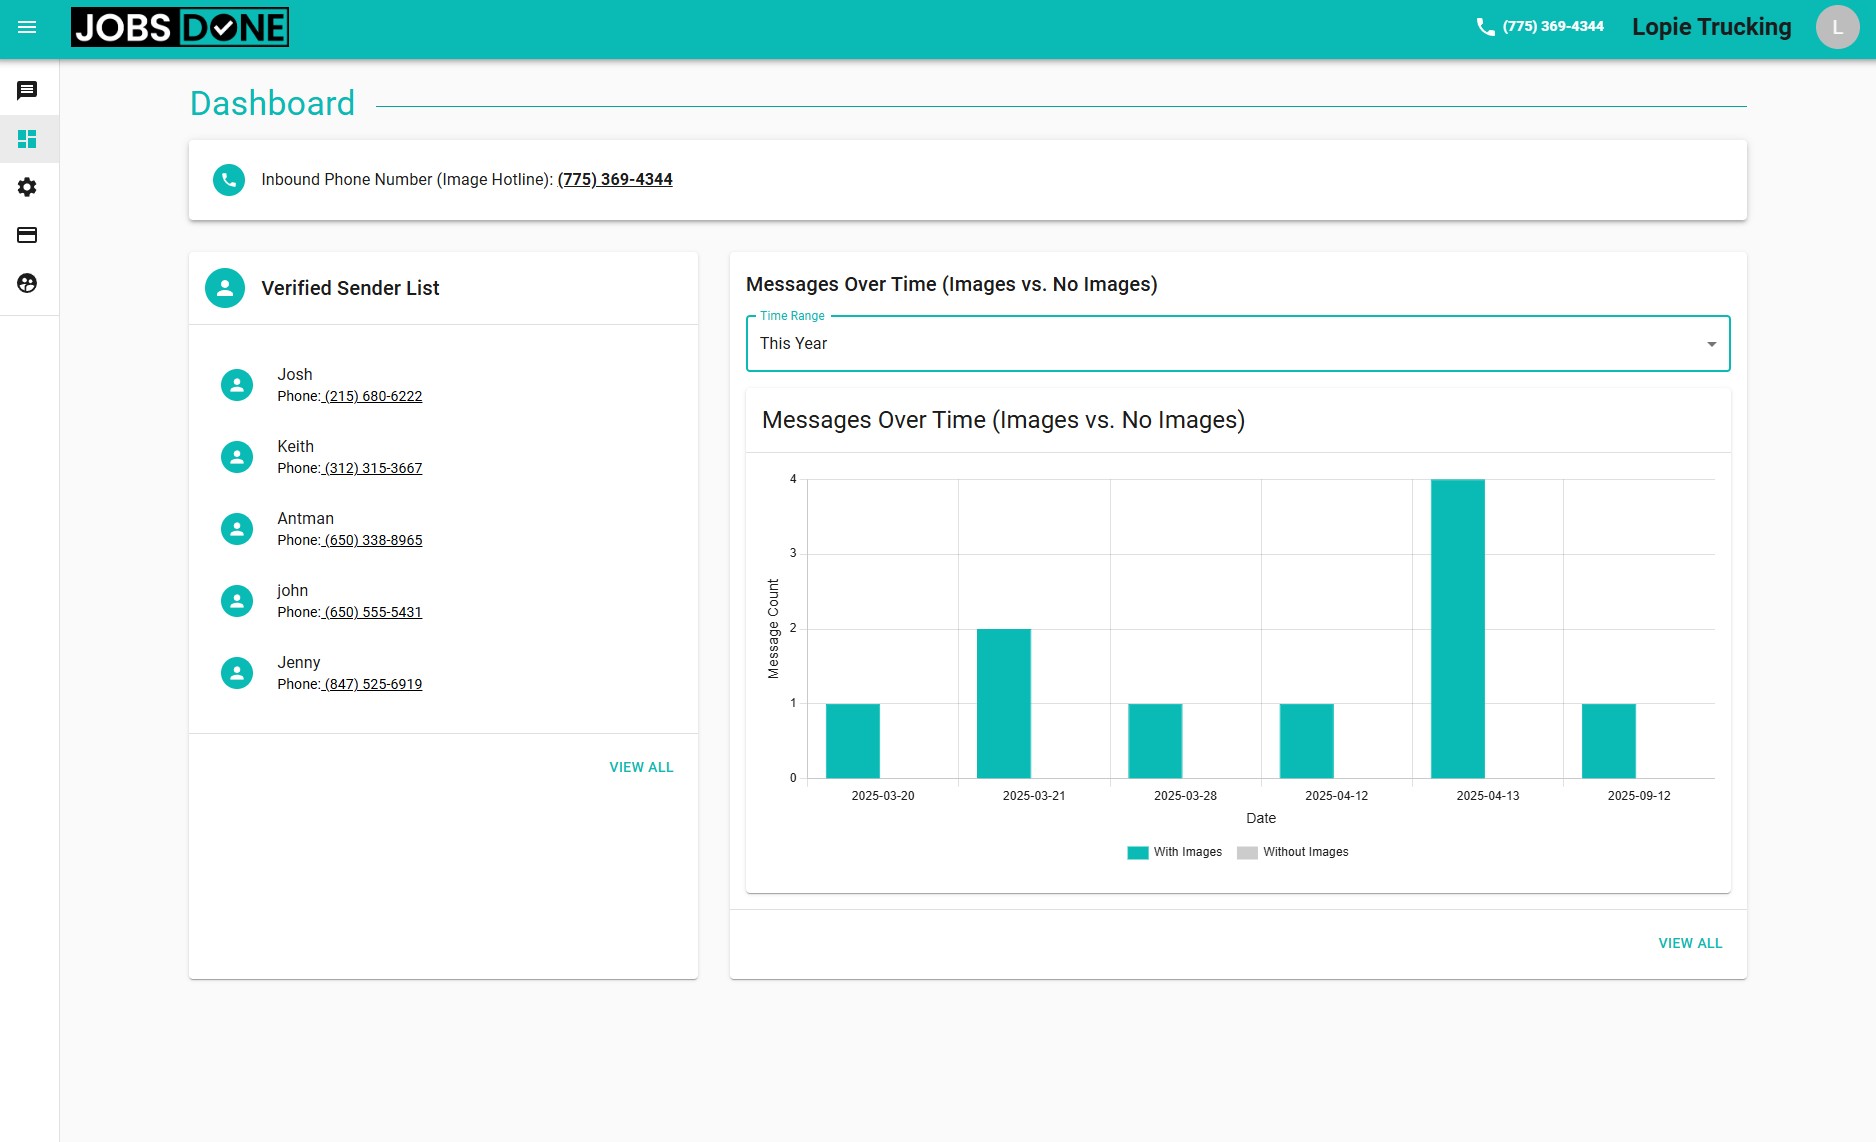Open the Messages sidebar icon
The height and width of the screenshot is (1142, 1876).
(x=27, y=91)
